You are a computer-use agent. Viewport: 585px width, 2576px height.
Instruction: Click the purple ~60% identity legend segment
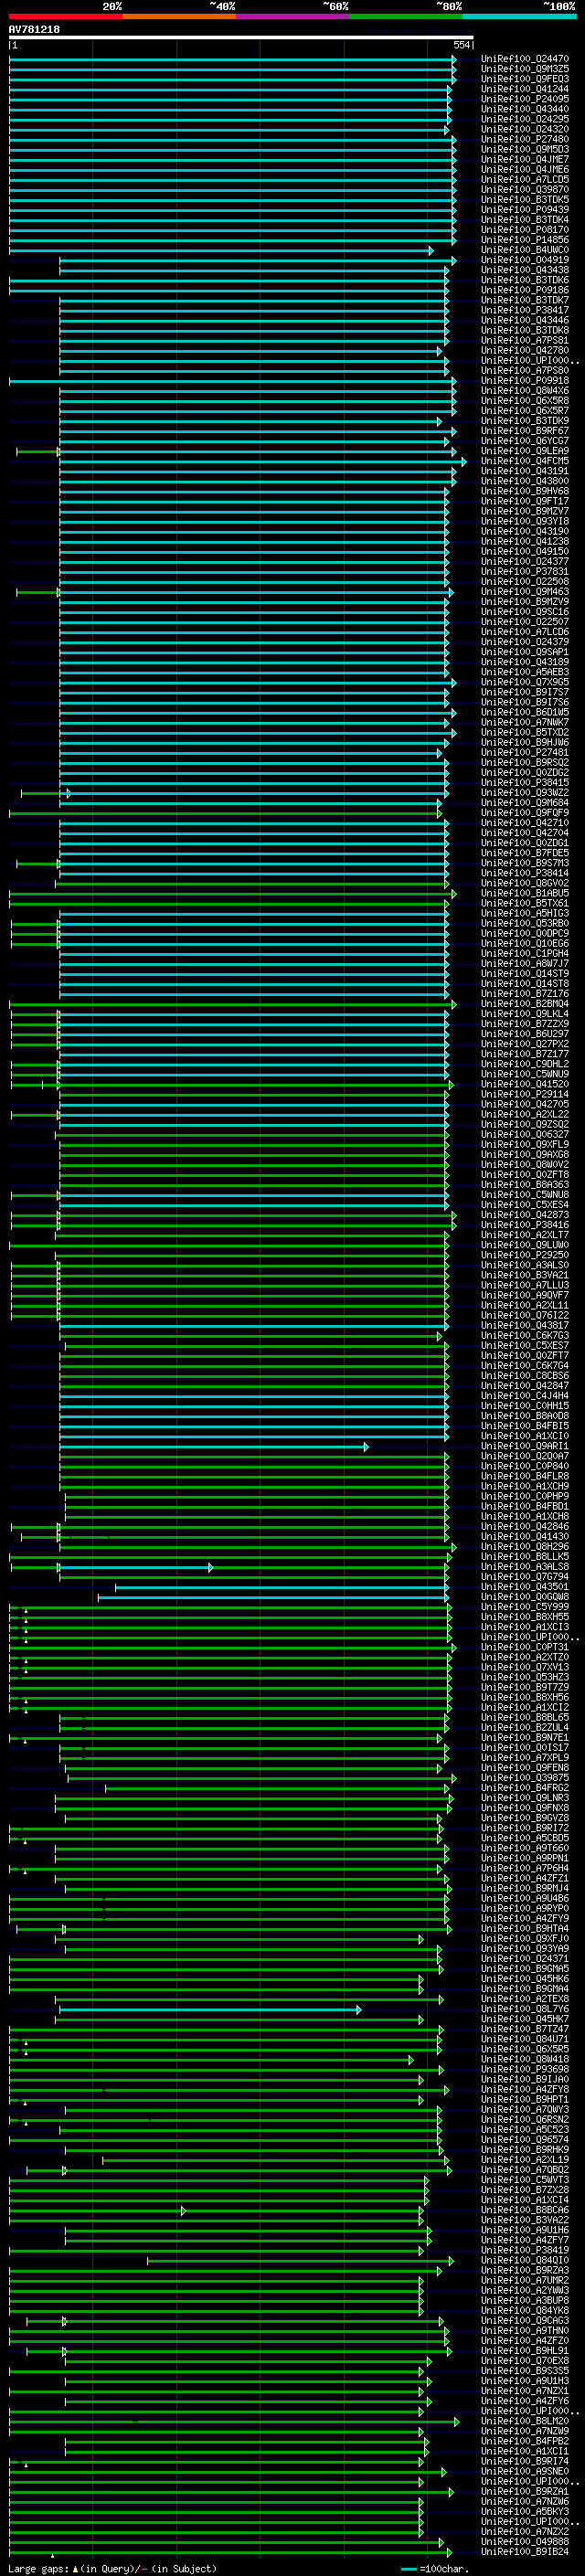point(293,16)
